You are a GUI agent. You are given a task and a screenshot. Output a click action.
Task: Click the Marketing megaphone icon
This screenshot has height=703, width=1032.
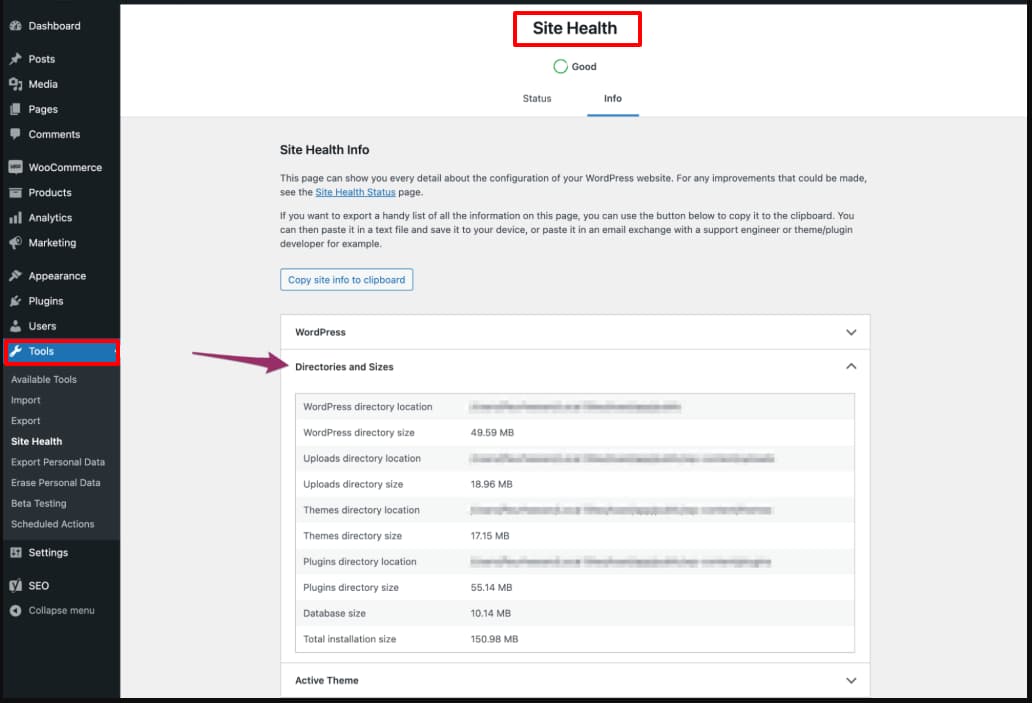click(16, 243)
